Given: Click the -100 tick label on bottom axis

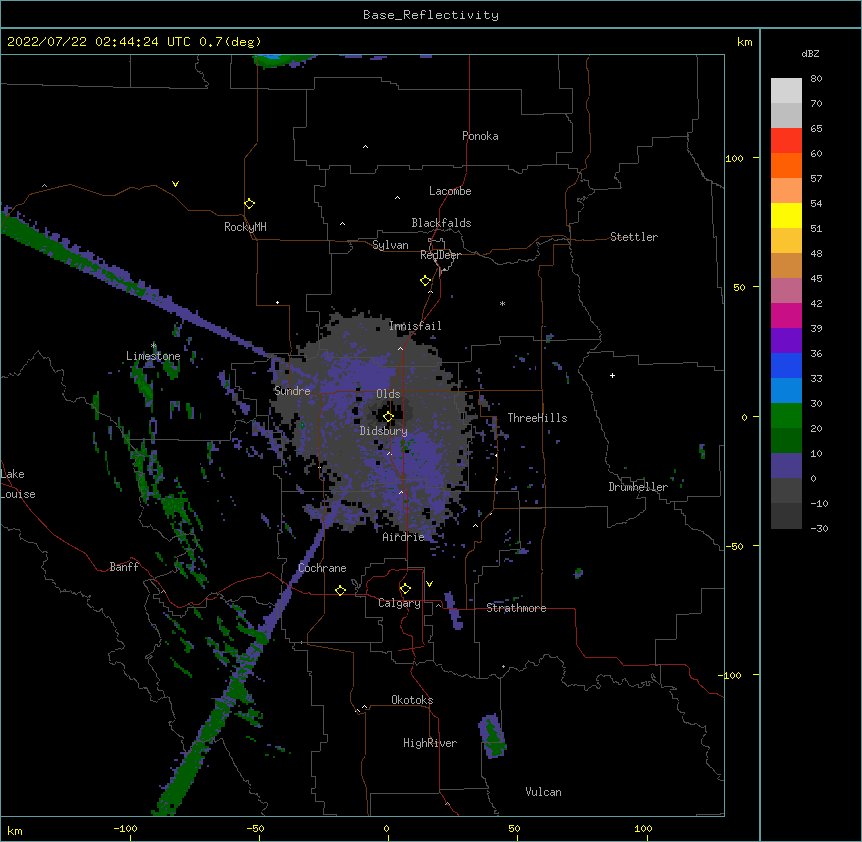Looking at the screenshot, I should [x=125, y=829].
